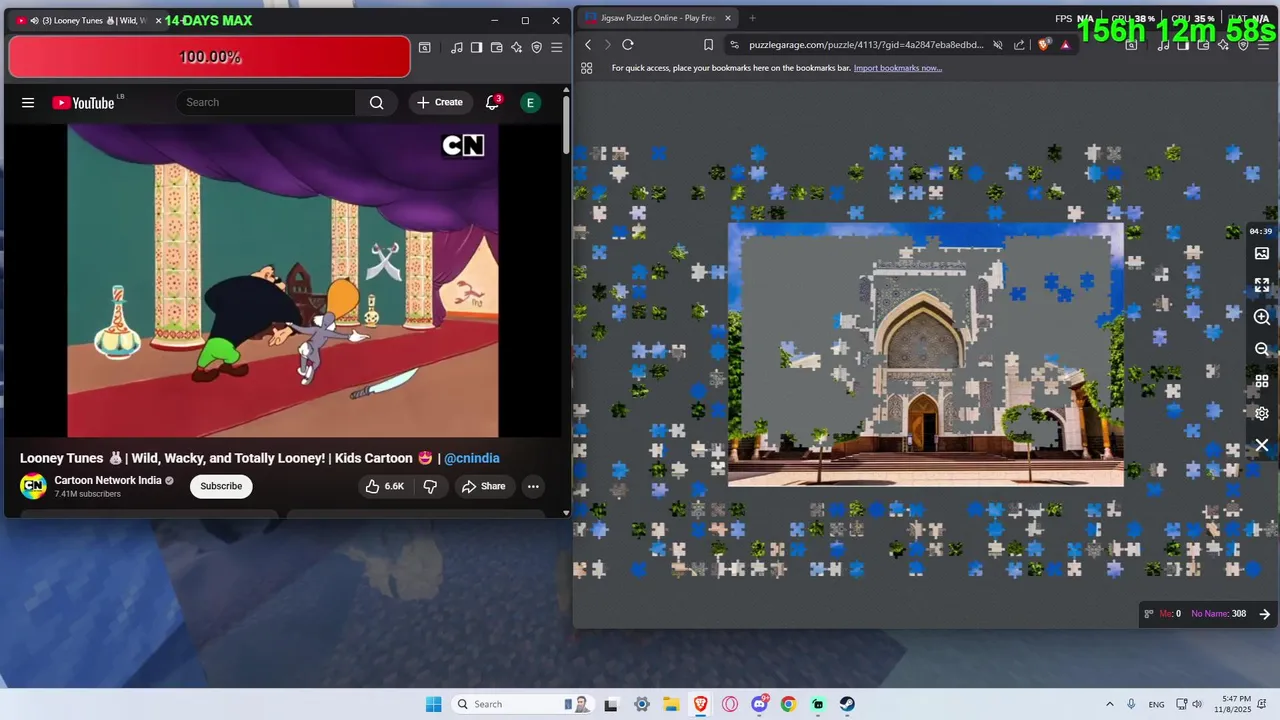
Task: Open Brave browser from the taskbar
Action: click(x=700, y=704)
